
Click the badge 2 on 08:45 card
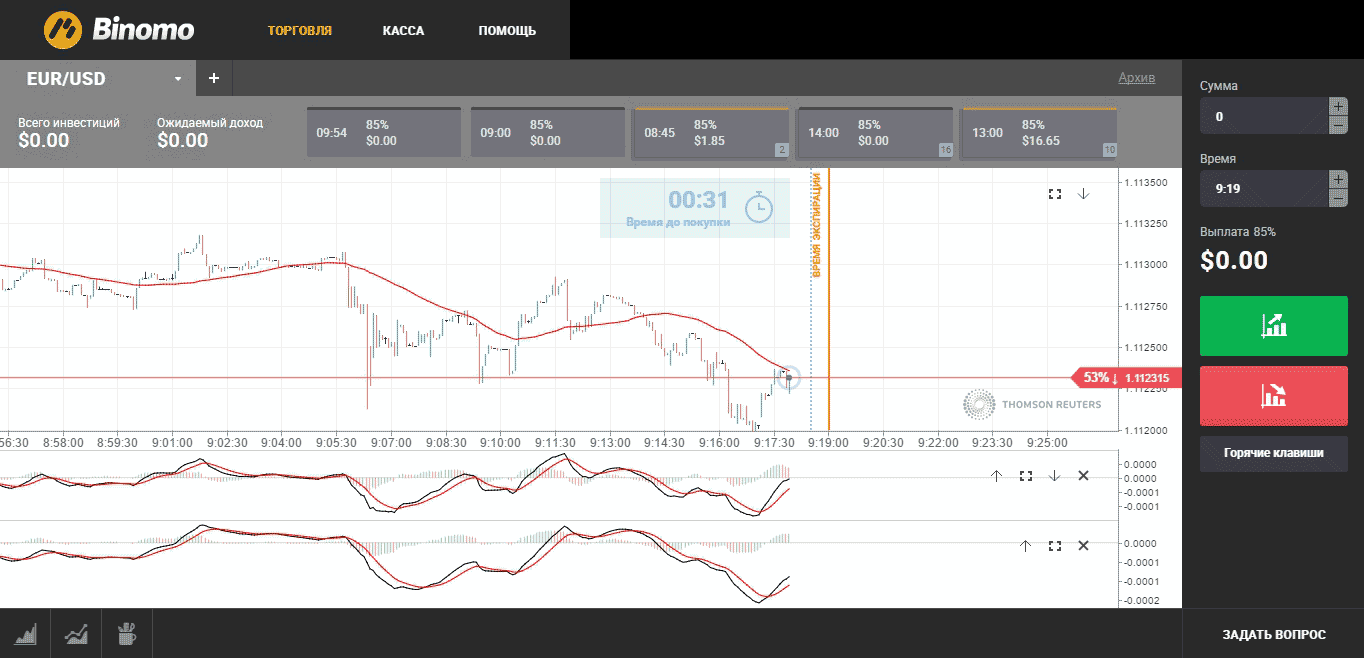782,150
